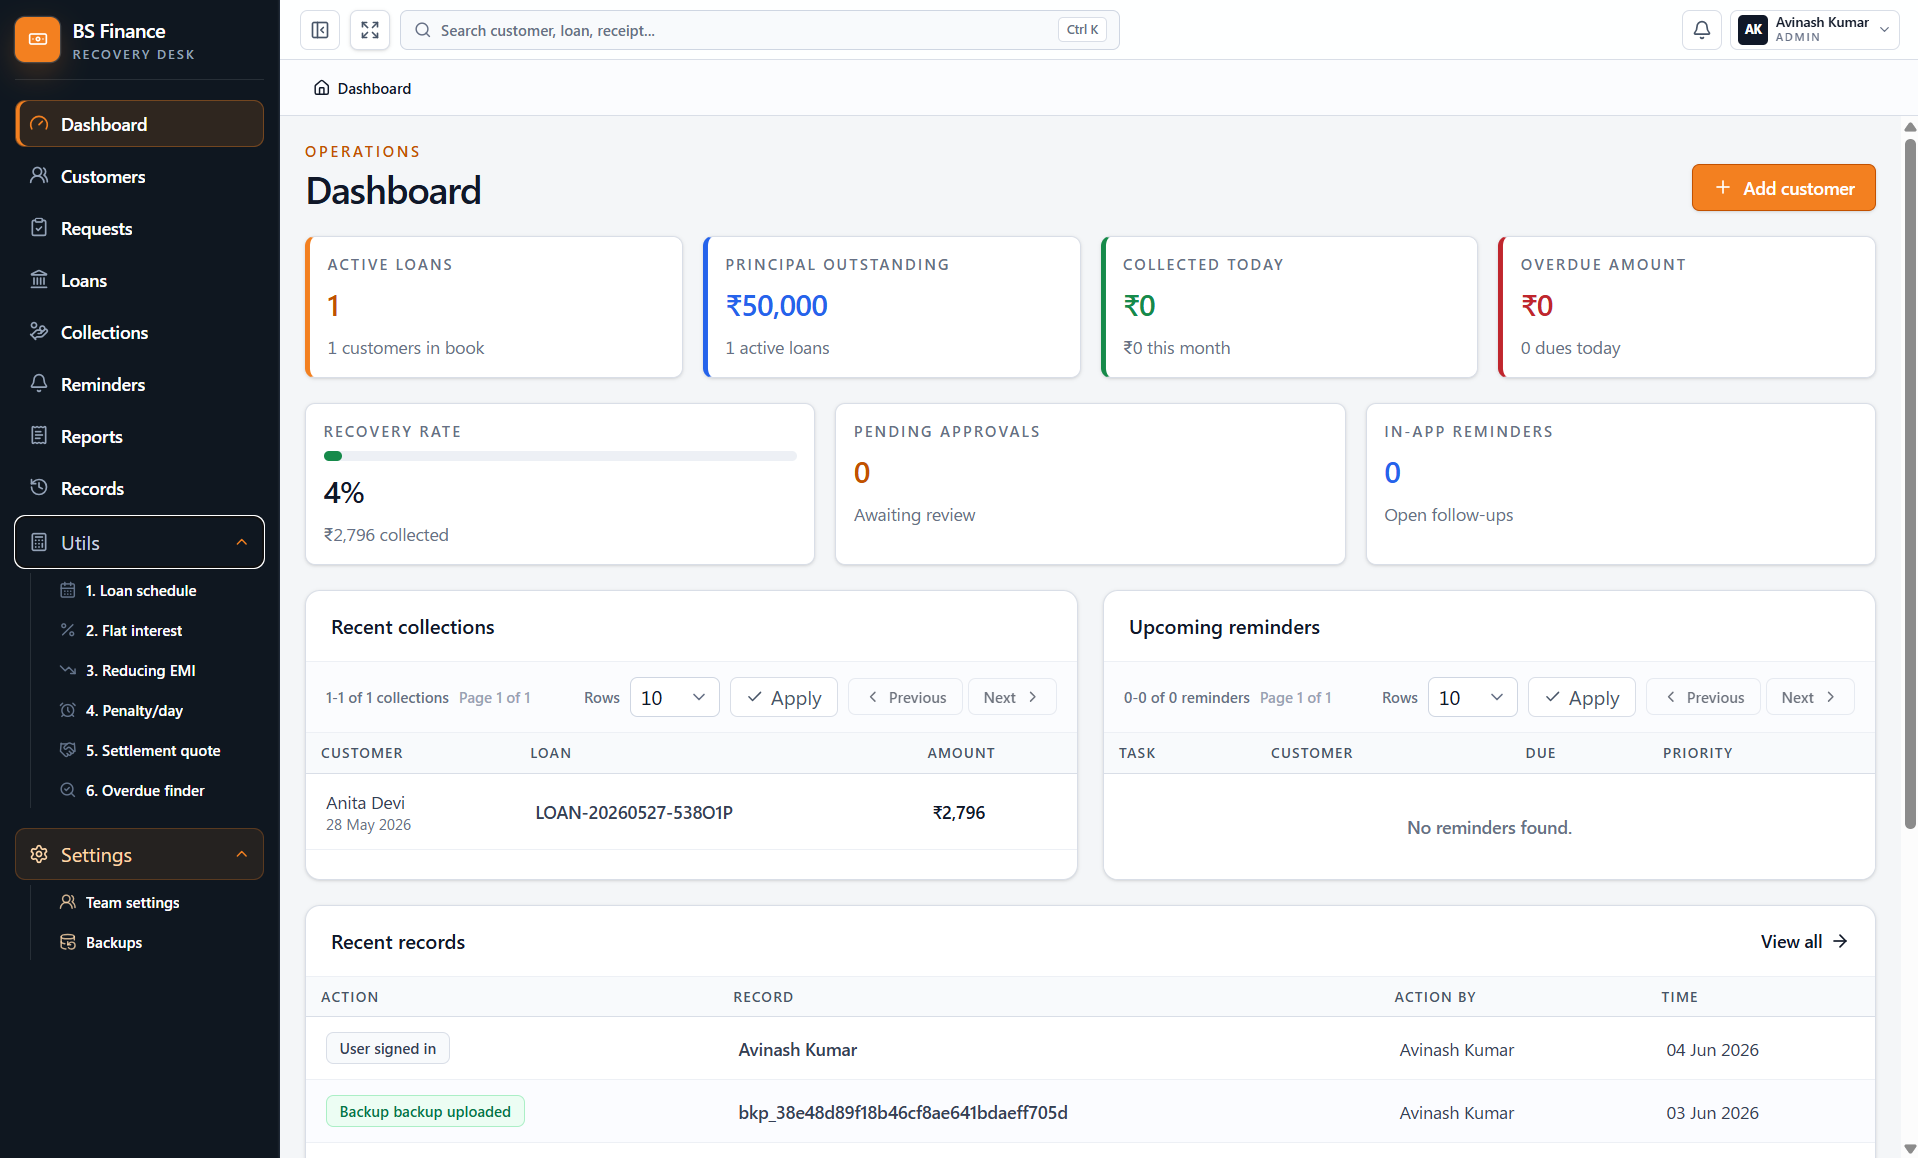Screen dimensions: 1918x1158
Task: Click the Settlement quote handshake icon
Action: [x=68, y=750]
